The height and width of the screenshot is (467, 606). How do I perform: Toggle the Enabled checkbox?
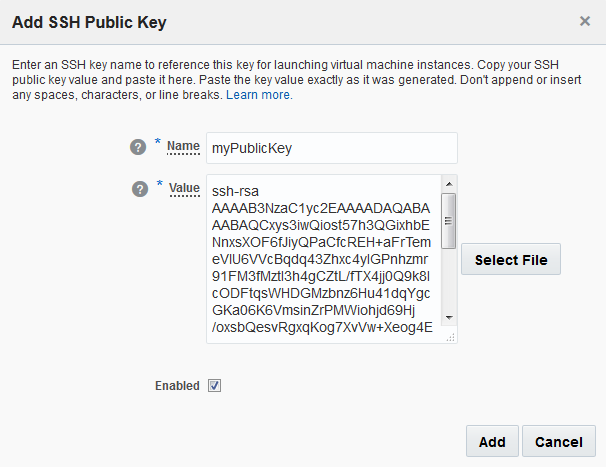[215, 385]
